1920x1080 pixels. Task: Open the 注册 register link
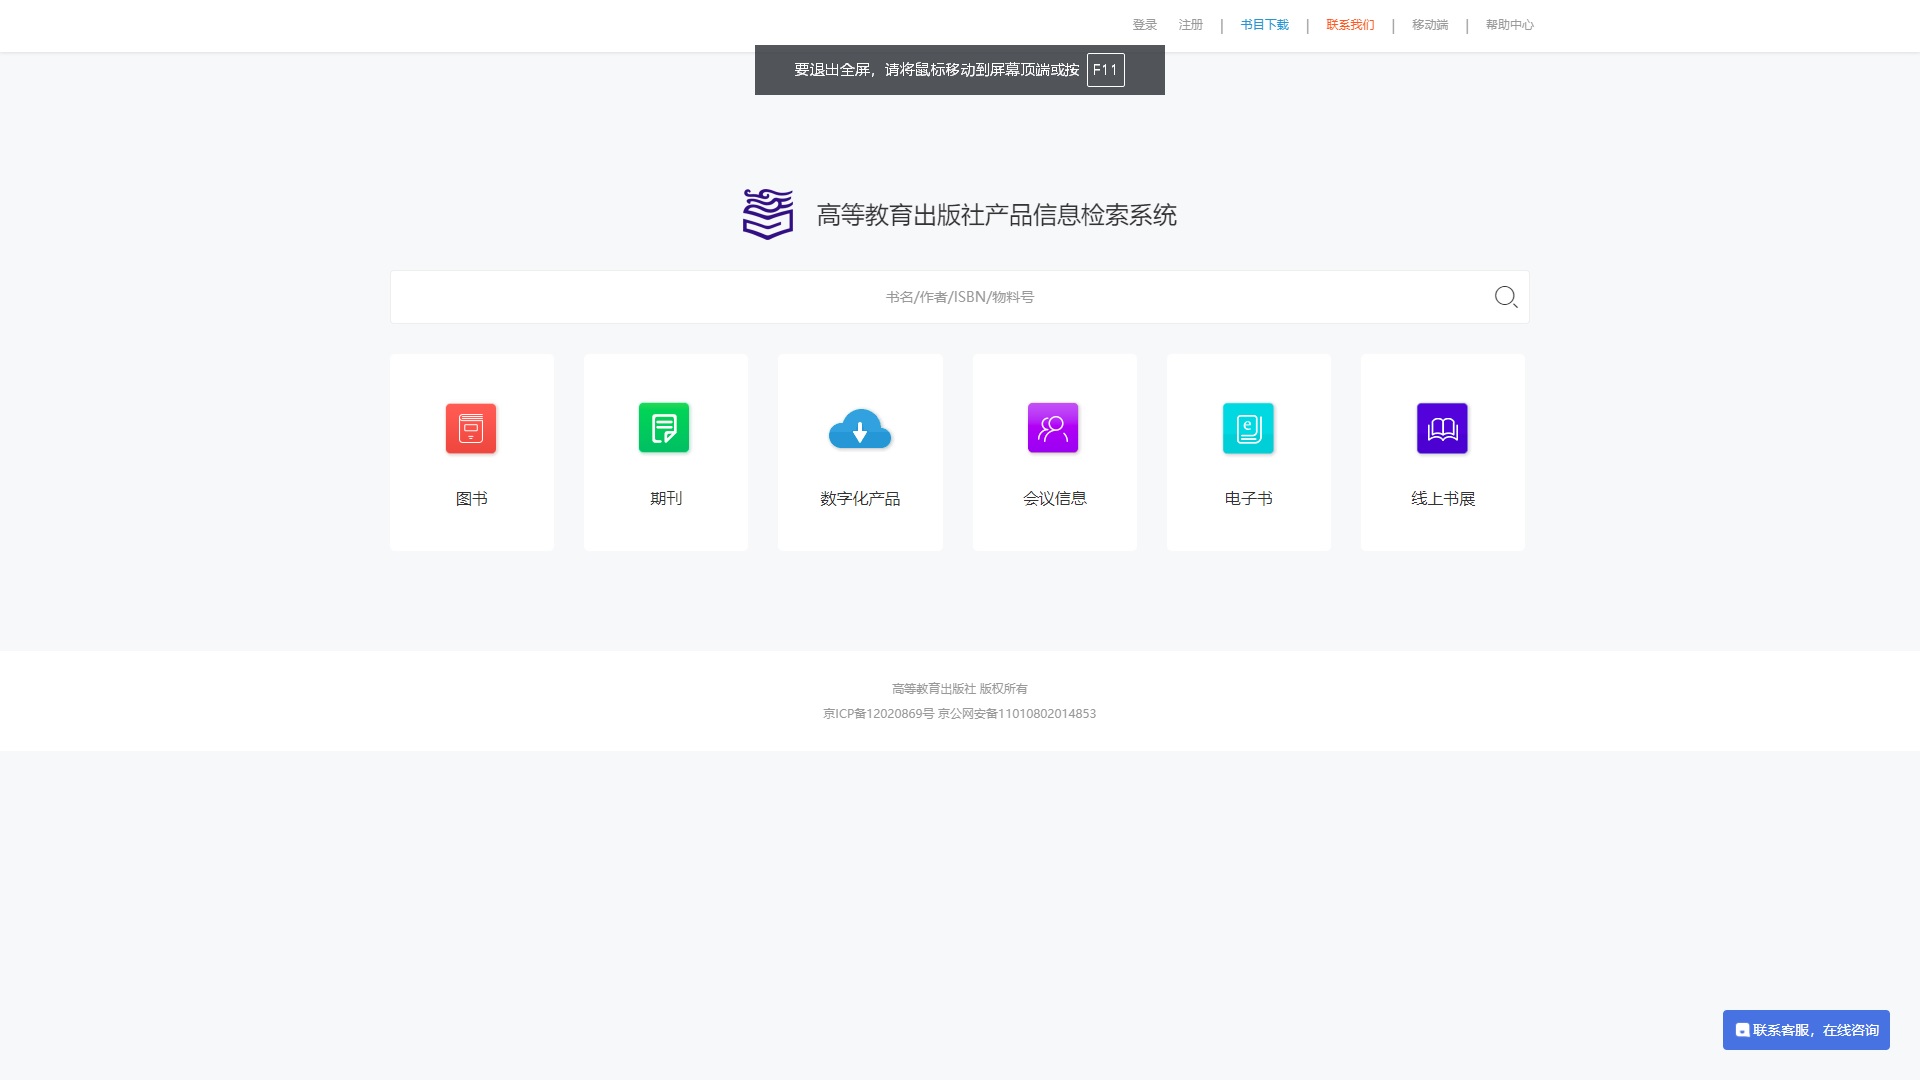[x=1191, y=25]
